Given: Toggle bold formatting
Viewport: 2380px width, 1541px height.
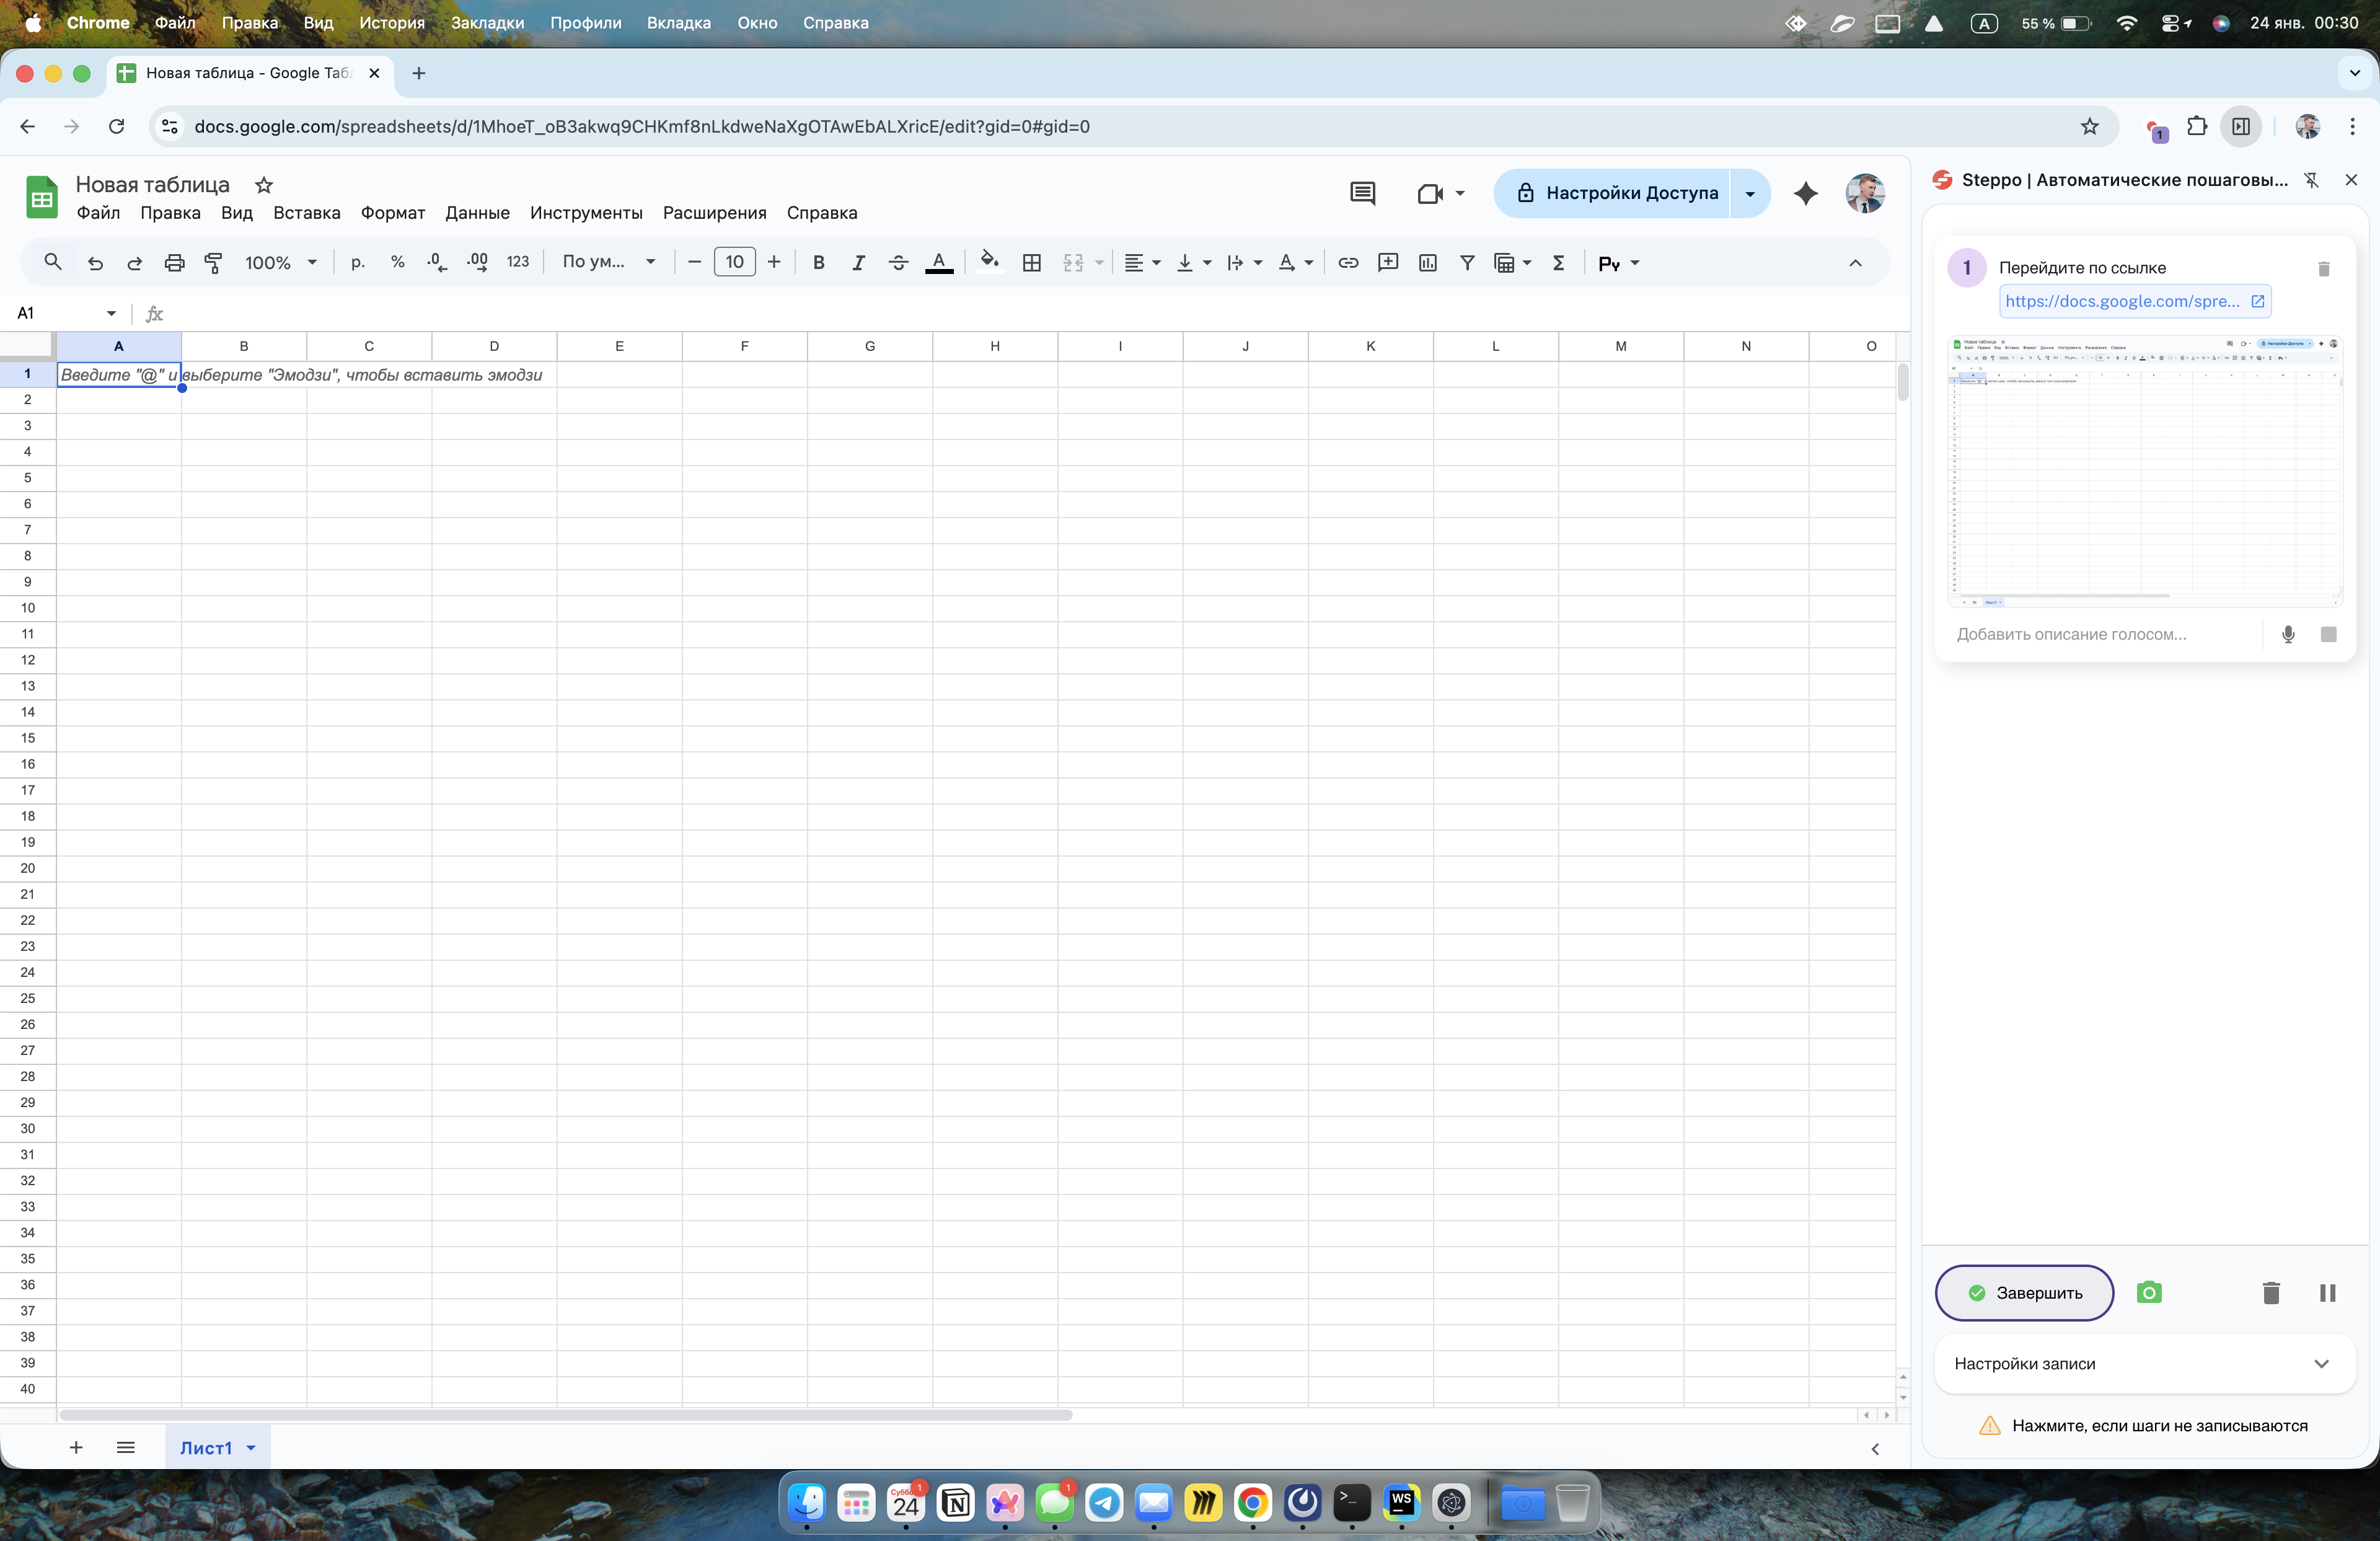Looking at the screenshot, I should pos(818,263).
